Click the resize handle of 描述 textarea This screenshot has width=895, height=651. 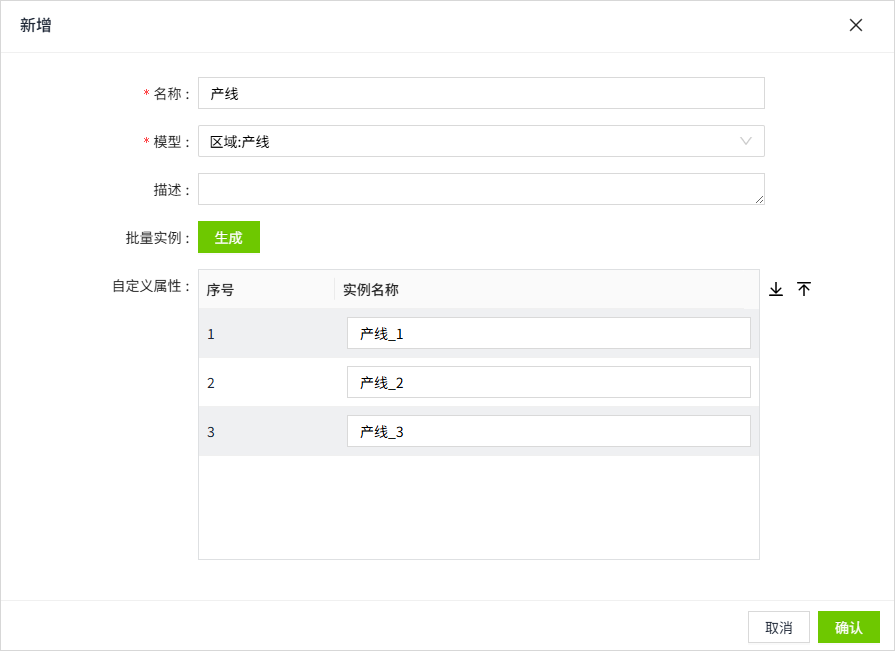pos(759,199)
